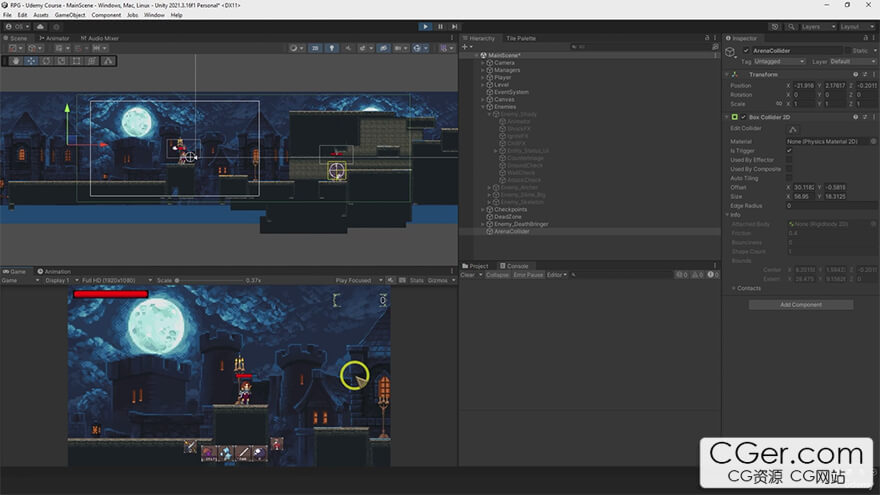880x495 pixels.
Task: Start Play mode with the play button
Action: [x=425, y=26]
